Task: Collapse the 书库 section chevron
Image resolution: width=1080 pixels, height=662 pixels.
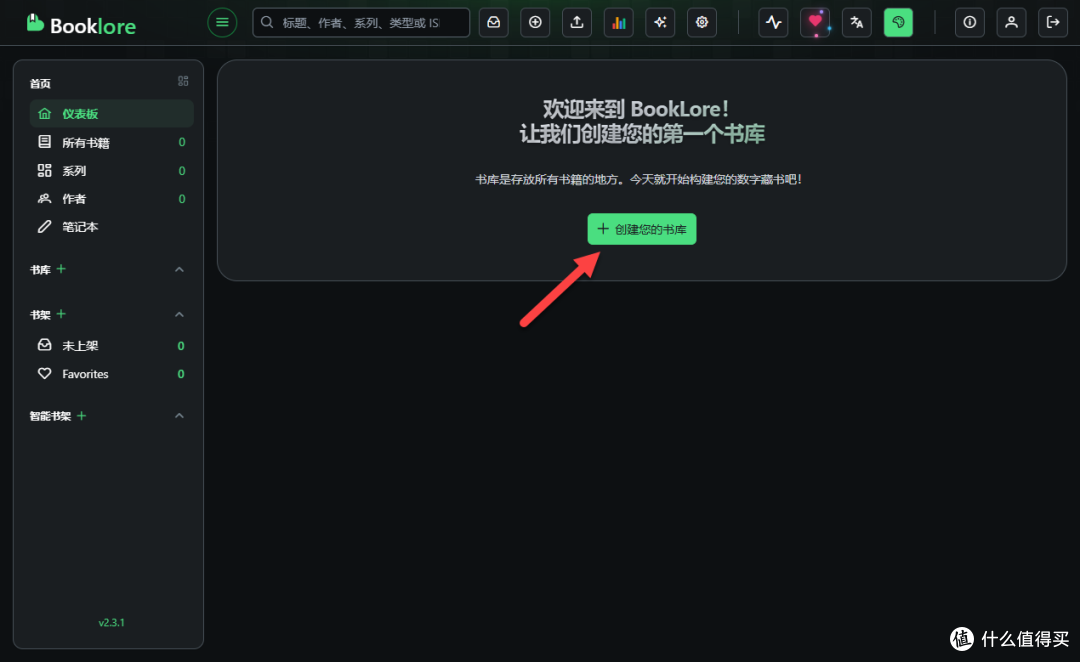Action: (179, 269)
